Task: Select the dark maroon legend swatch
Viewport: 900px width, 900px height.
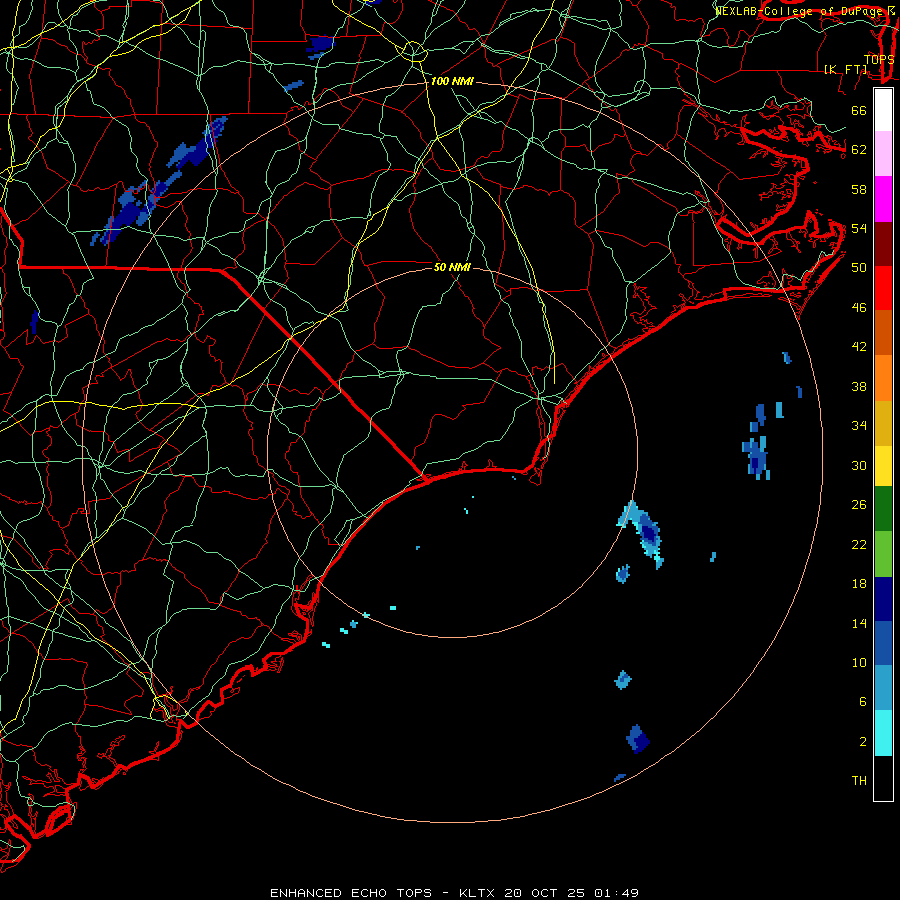Action: [883, 243]
